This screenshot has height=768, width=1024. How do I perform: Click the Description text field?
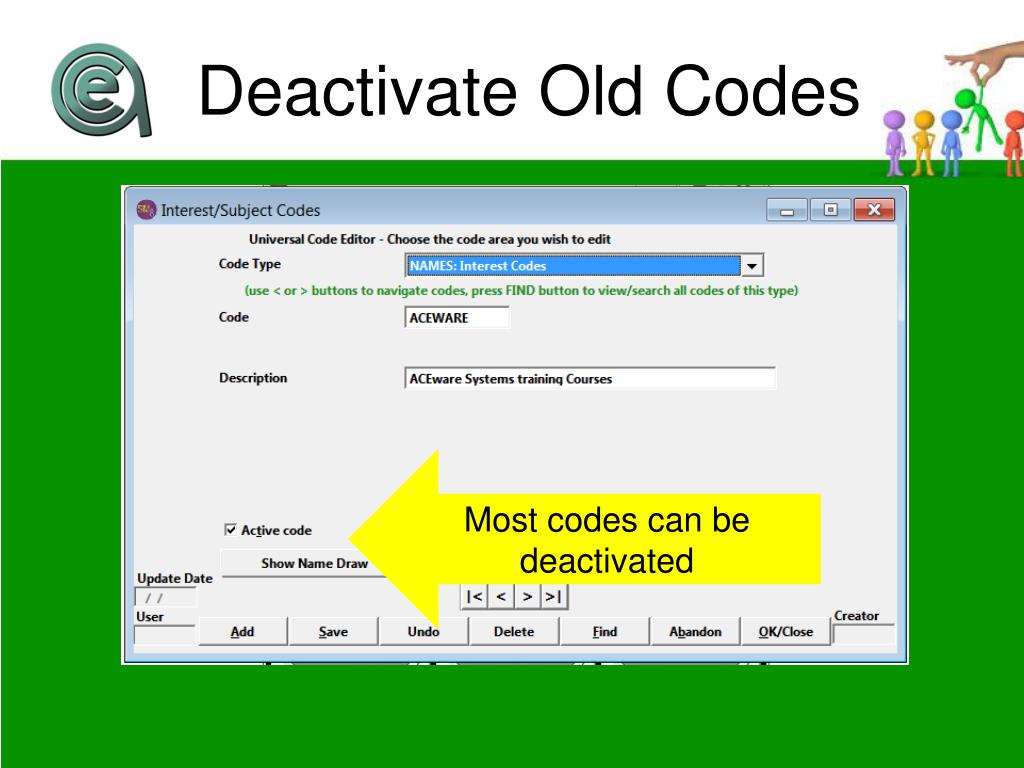coord(590,379)
